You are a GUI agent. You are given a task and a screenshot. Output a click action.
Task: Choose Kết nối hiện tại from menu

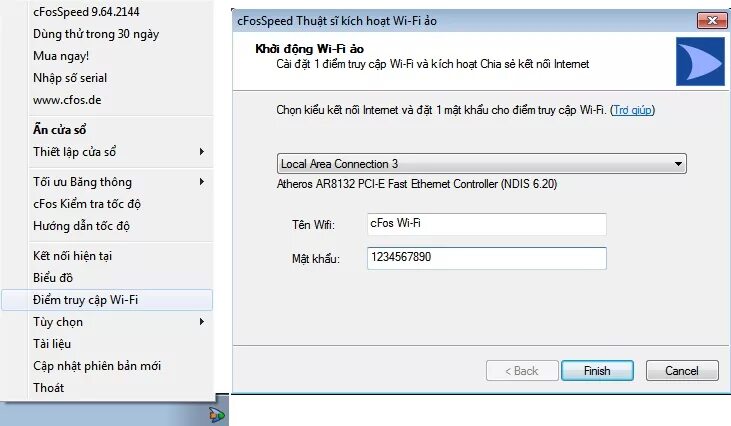(x=107, y=256)
